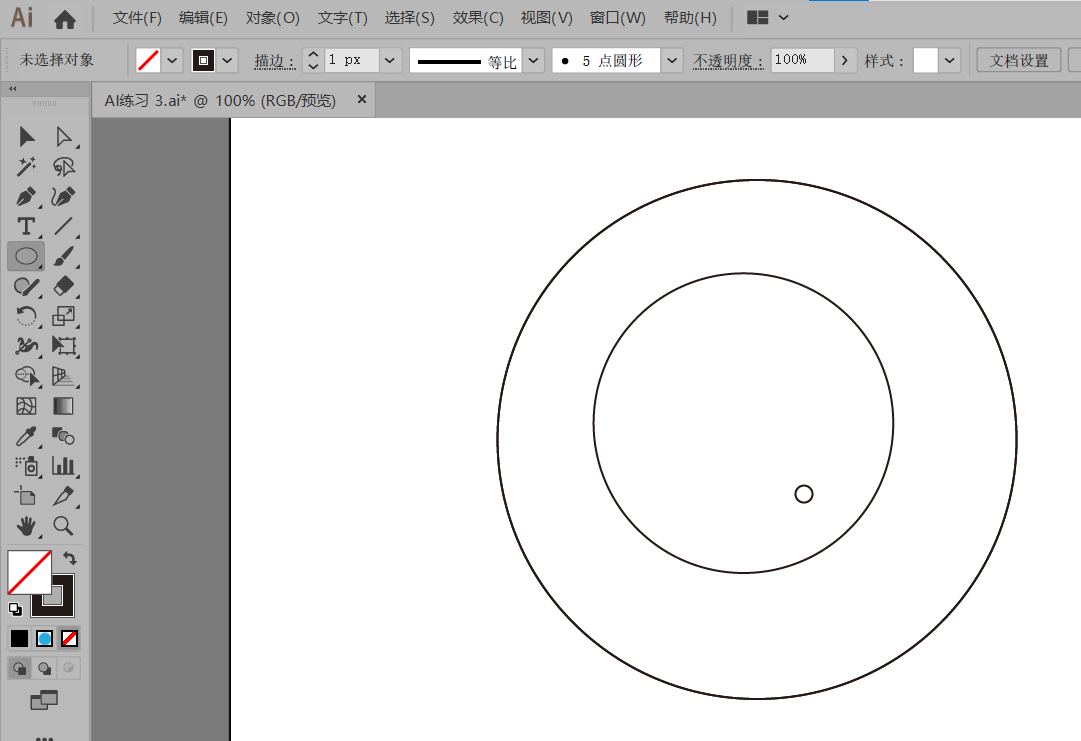This screenshot has height=741, width=1081.
Task: Swap fill and stroke colors arrow
Action: click(70, 558)
